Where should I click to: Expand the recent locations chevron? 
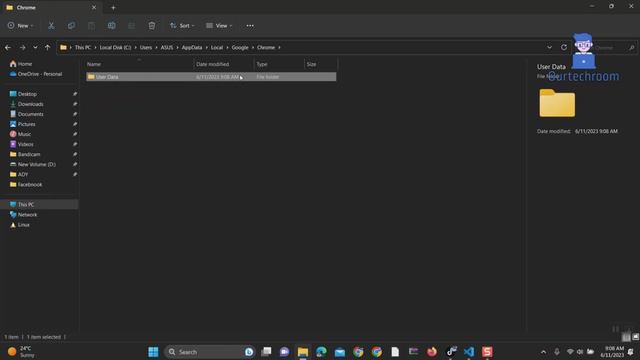[x=35, y=48]
